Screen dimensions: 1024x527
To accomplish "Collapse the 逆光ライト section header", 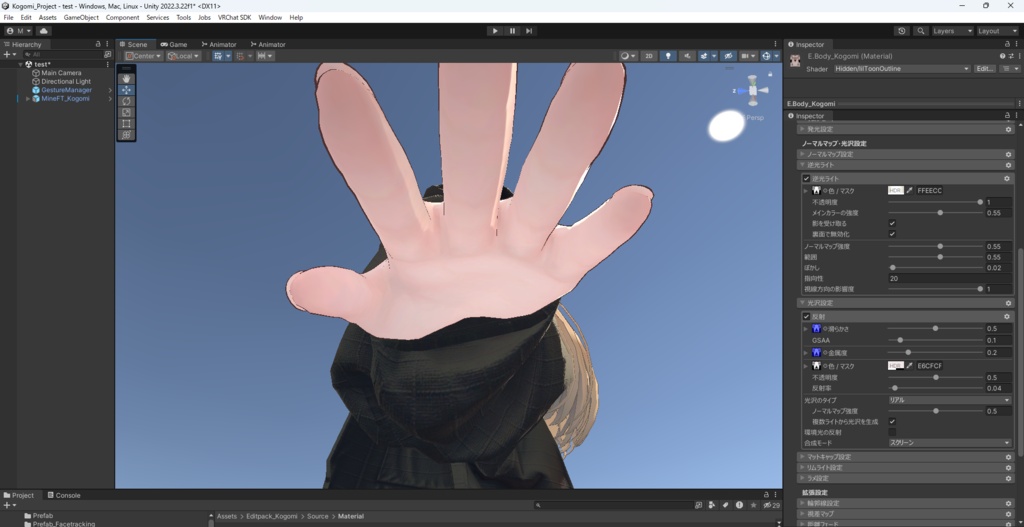I will coord(905,165).
